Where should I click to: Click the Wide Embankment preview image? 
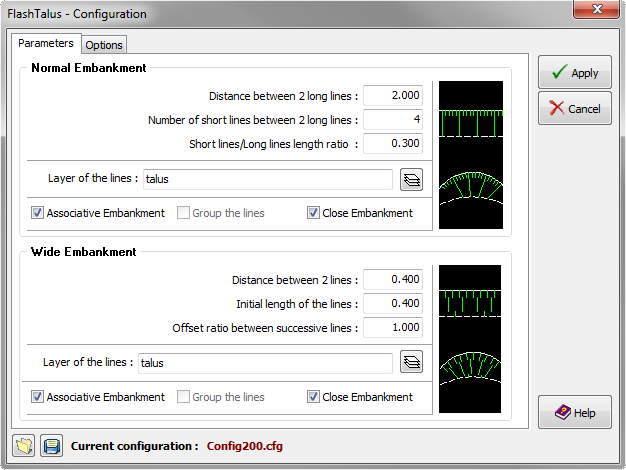click(x=470, y=339)
